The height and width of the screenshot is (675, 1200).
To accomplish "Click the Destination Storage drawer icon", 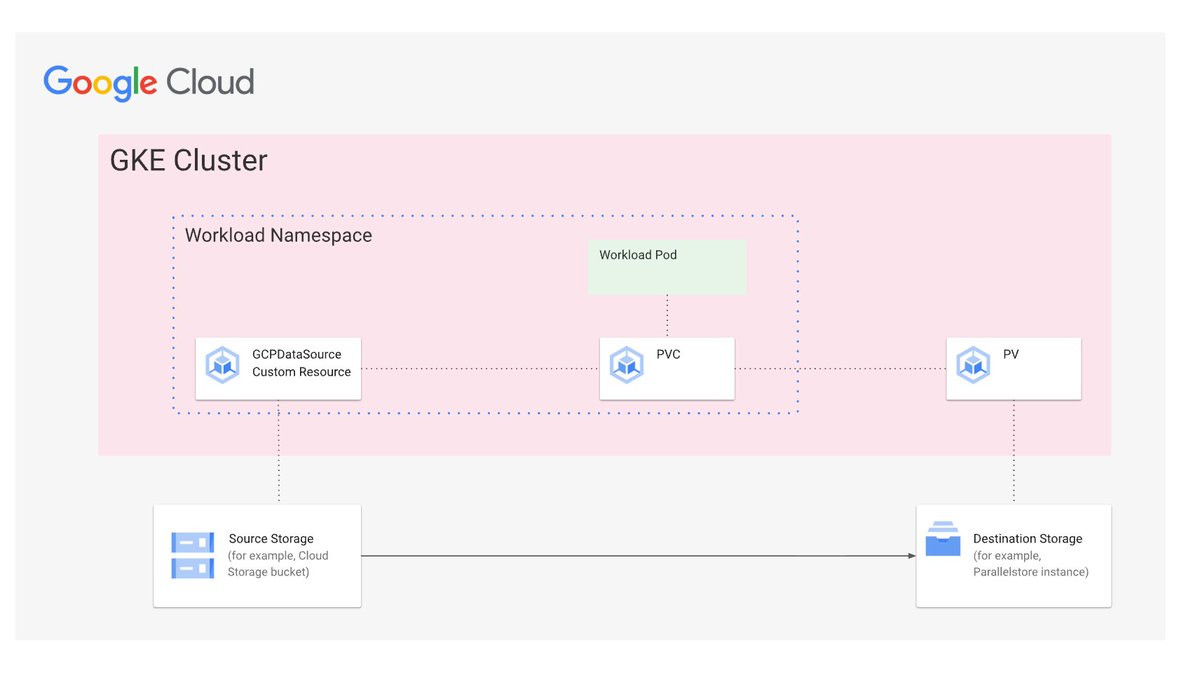I will (943, 538).
